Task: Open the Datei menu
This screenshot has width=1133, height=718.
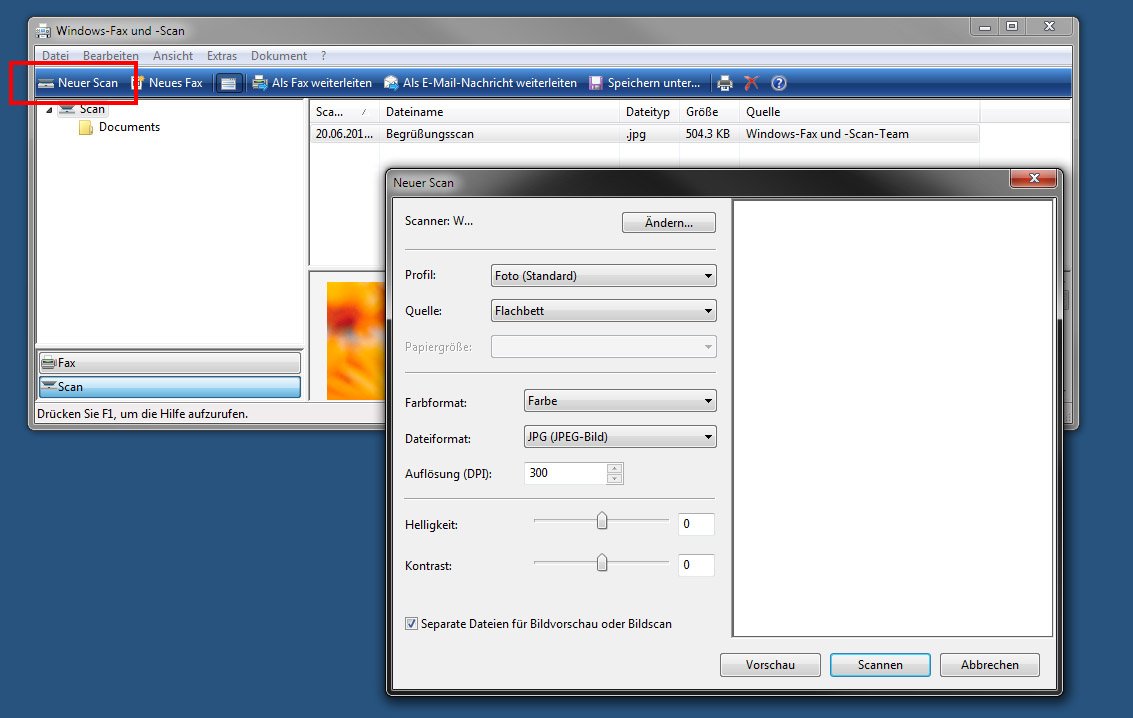Action: [x=55, y=55]
